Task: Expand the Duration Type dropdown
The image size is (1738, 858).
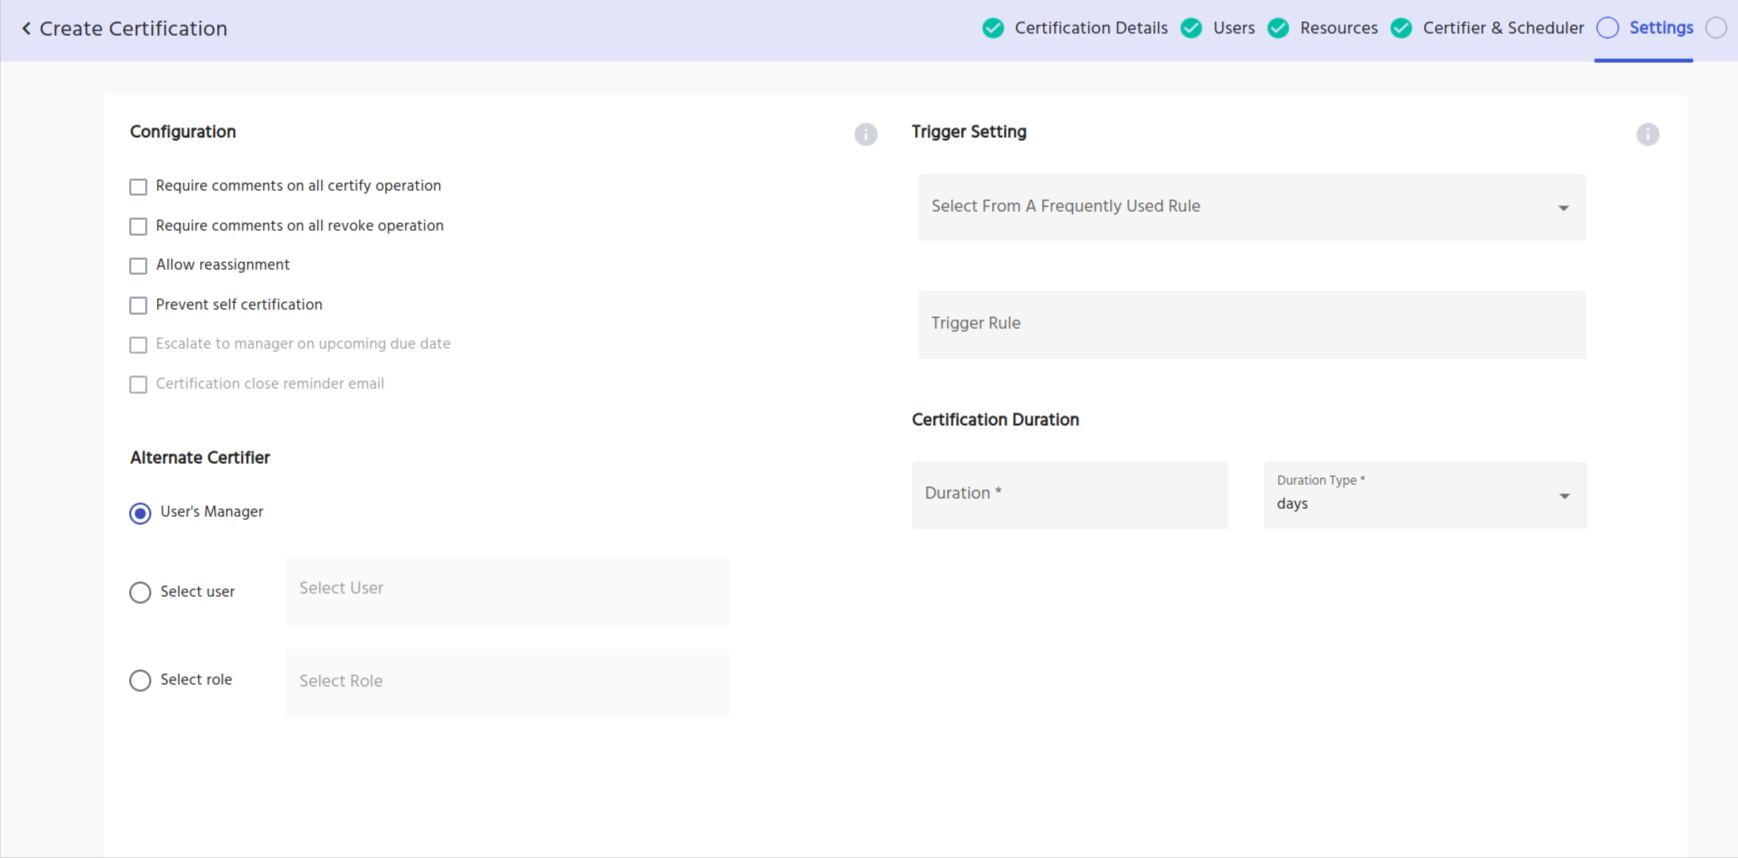Action: click(1424, 495)
